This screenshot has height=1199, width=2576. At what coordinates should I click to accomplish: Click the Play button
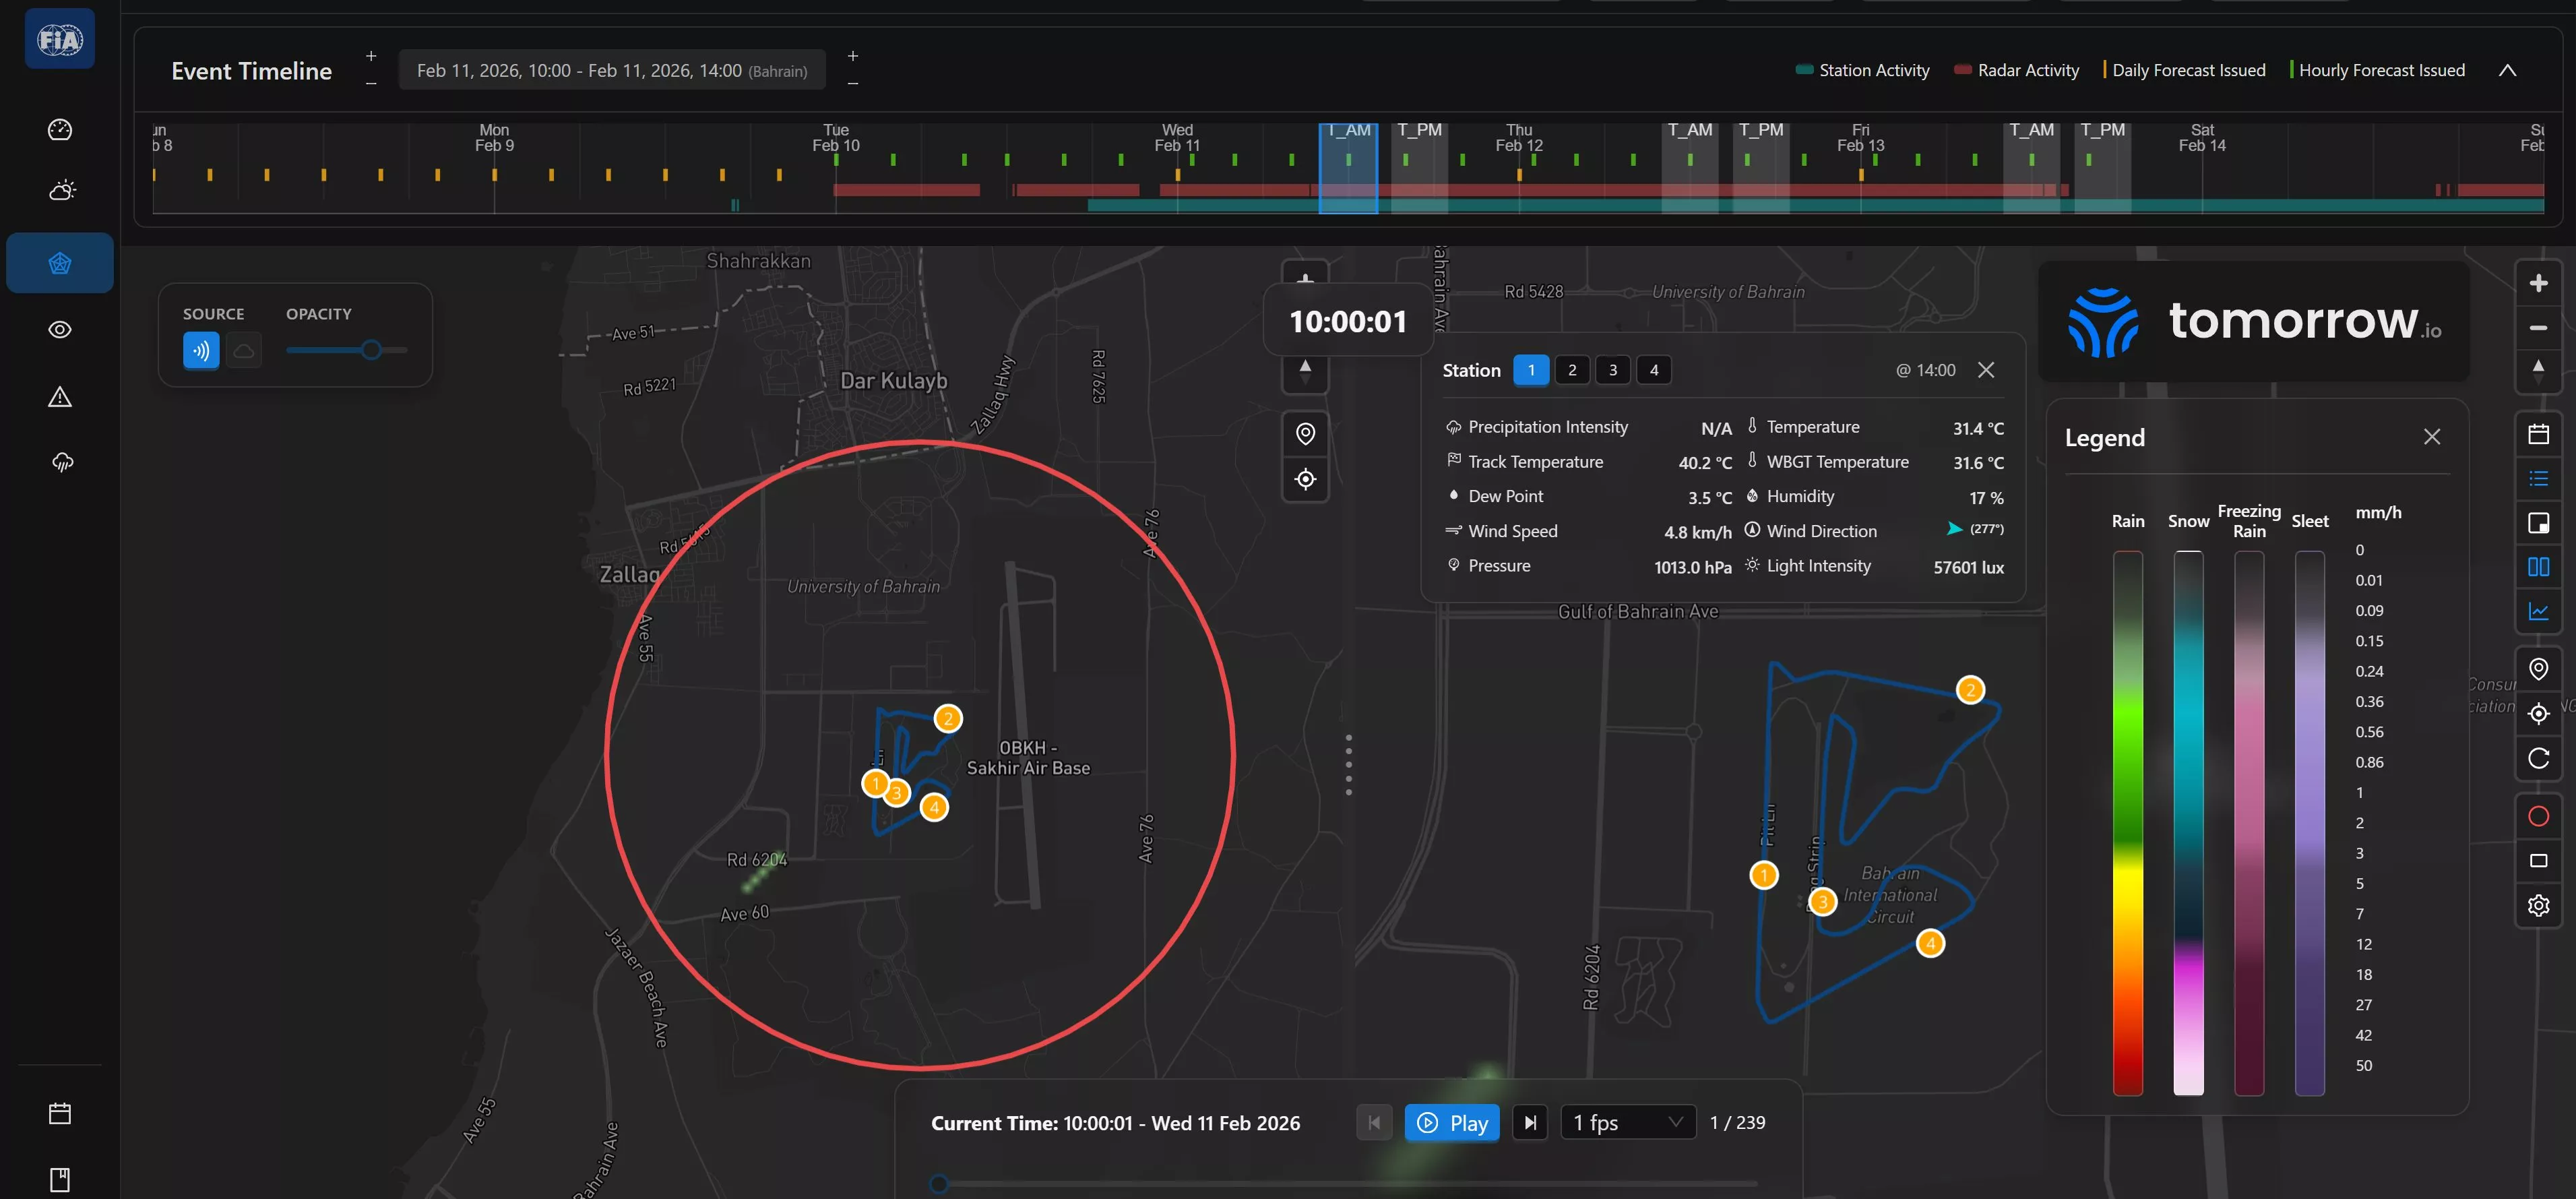(x=1452, y=1123)
